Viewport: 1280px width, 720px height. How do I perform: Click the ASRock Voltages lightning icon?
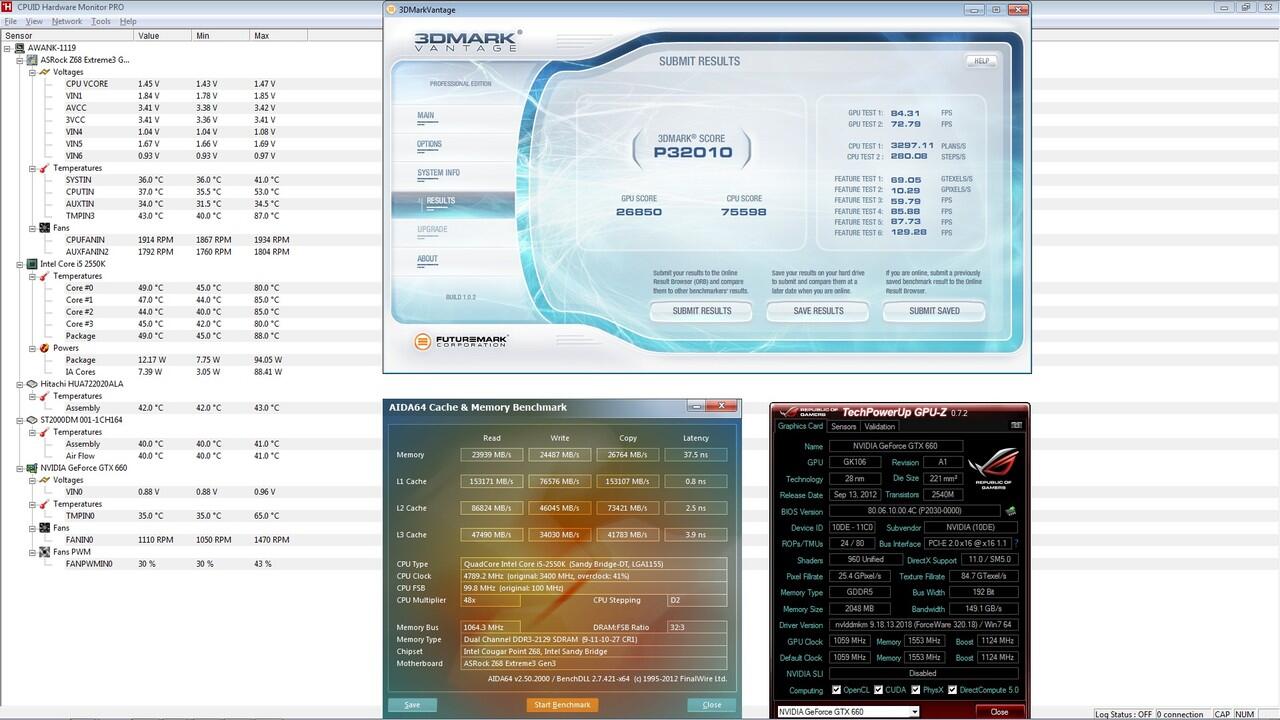click(44, 72)
